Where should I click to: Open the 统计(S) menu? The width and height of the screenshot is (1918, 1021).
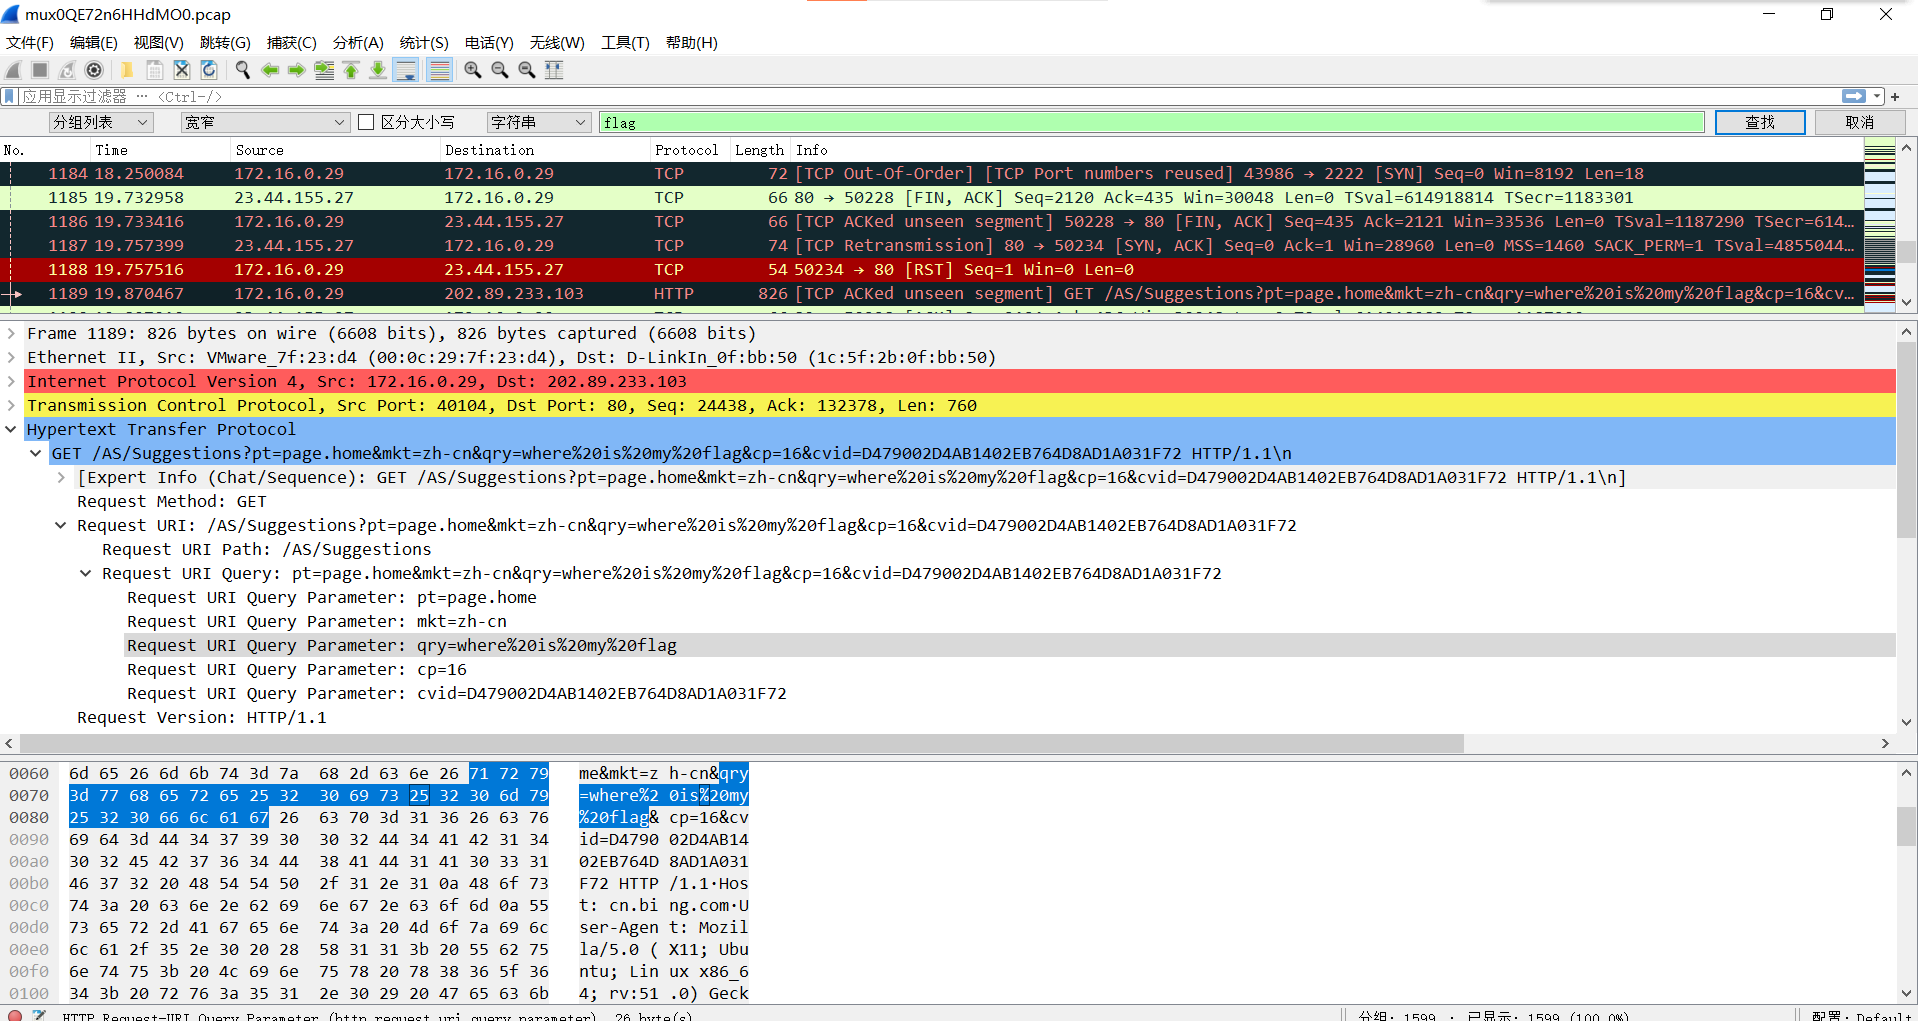coord(423,42)
